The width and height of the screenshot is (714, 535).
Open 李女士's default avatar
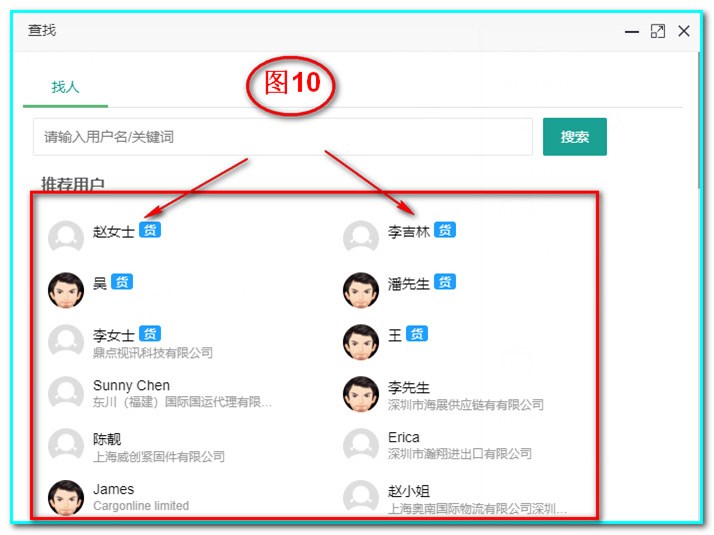(x=66, y=341)
